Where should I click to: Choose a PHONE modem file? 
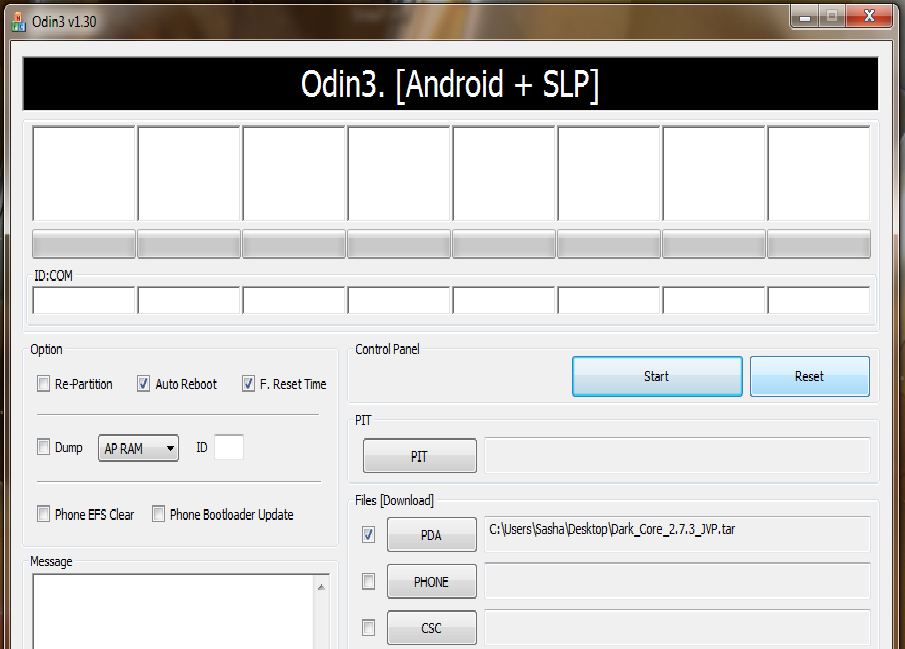click(x=432, y=581)
